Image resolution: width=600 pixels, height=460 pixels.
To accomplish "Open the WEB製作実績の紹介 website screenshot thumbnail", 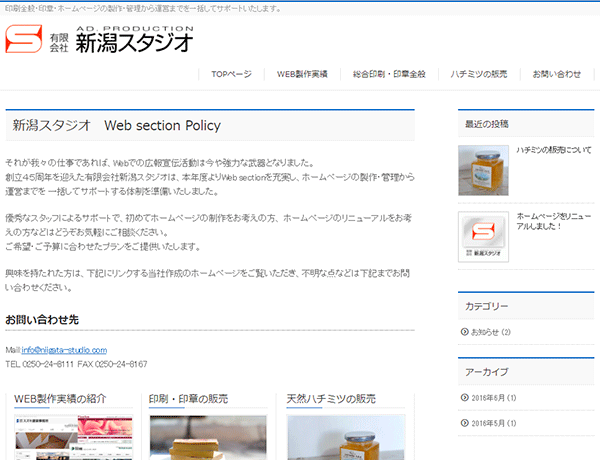I will (x=73, y=437).
